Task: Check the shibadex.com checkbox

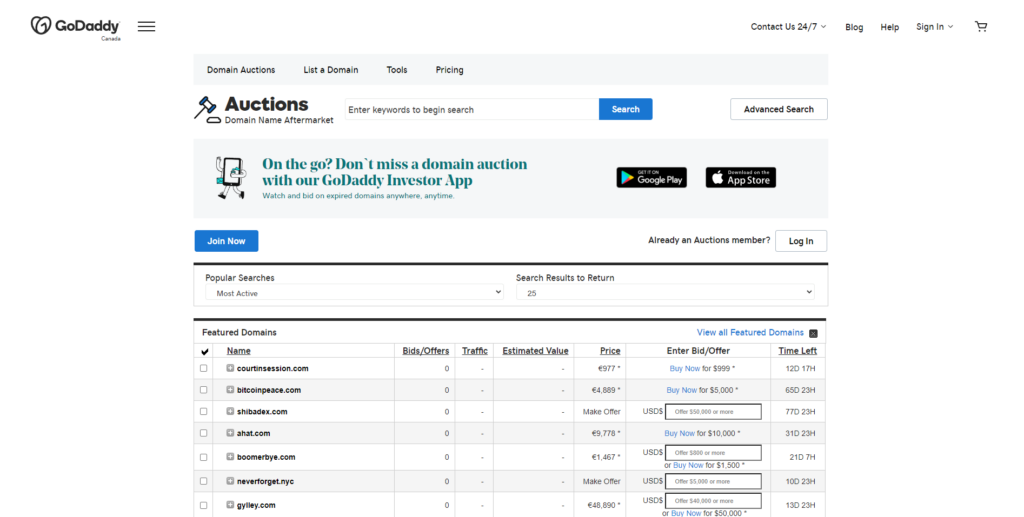Action: point(204,411)
